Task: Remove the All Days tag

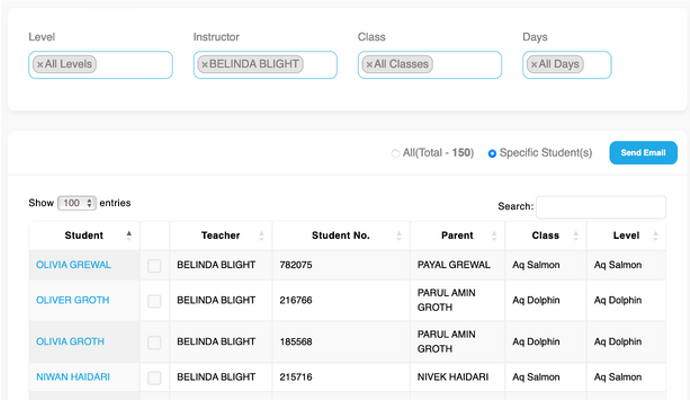Action: [x=534, y=64]
